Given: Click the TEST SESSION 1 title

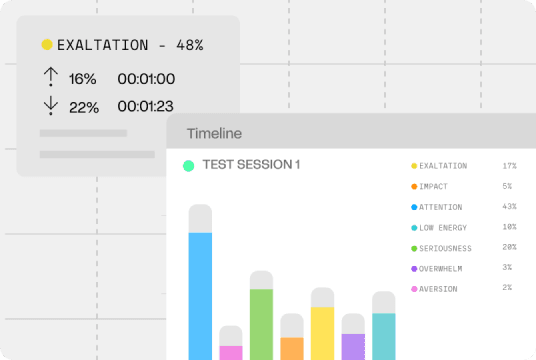Looking at the screenshot, I should coord(251,165).
